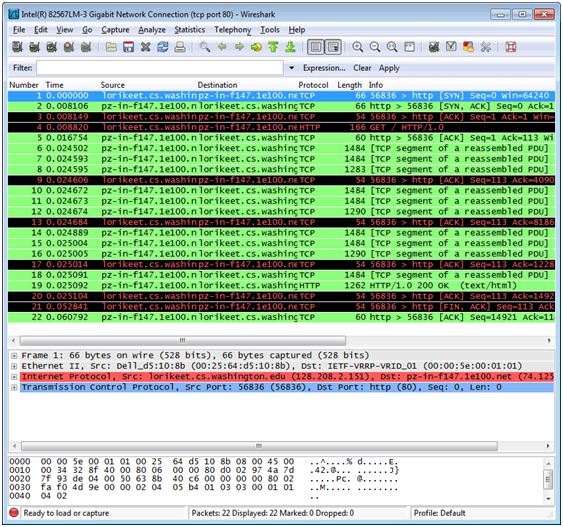
Task: Edit coloring rules toolbar icon
Action: (469, 47)
